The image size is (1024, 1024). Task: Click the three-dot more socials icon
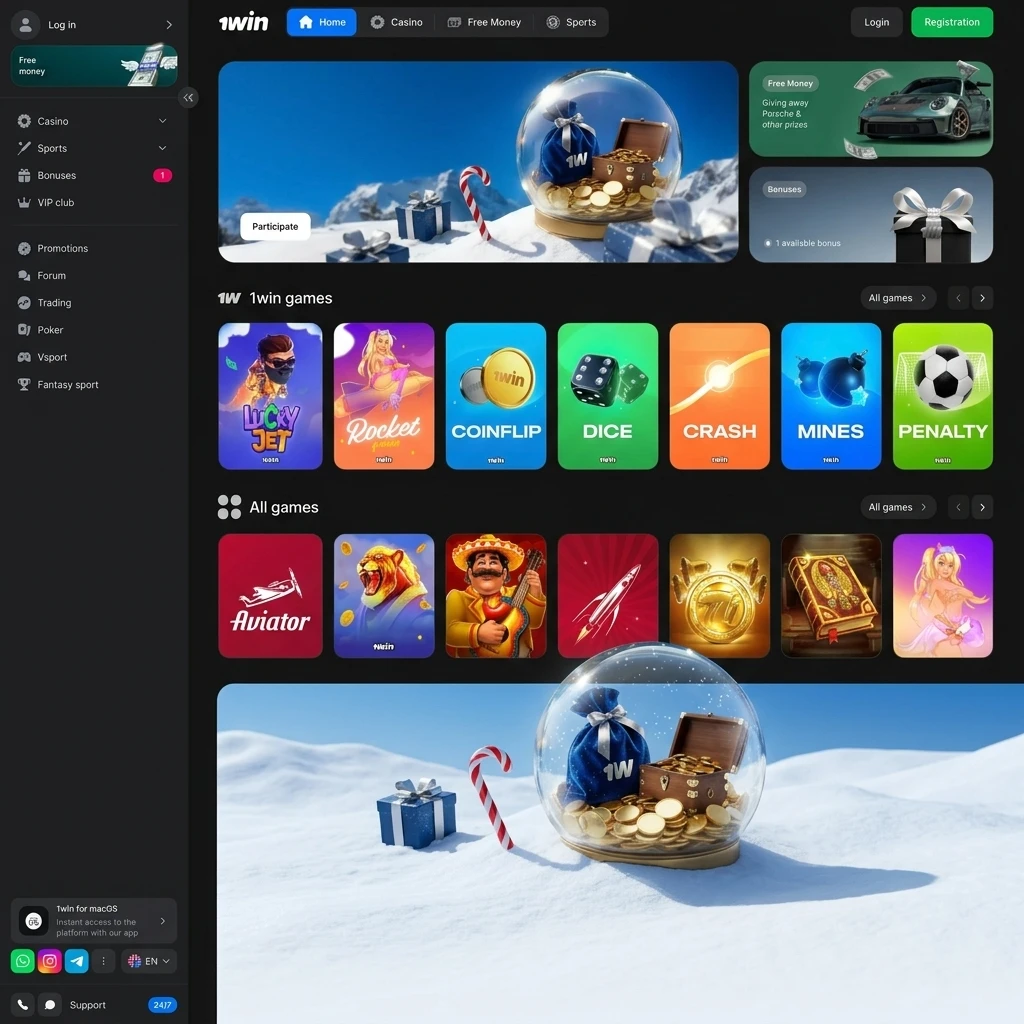(x=104, y=961)
